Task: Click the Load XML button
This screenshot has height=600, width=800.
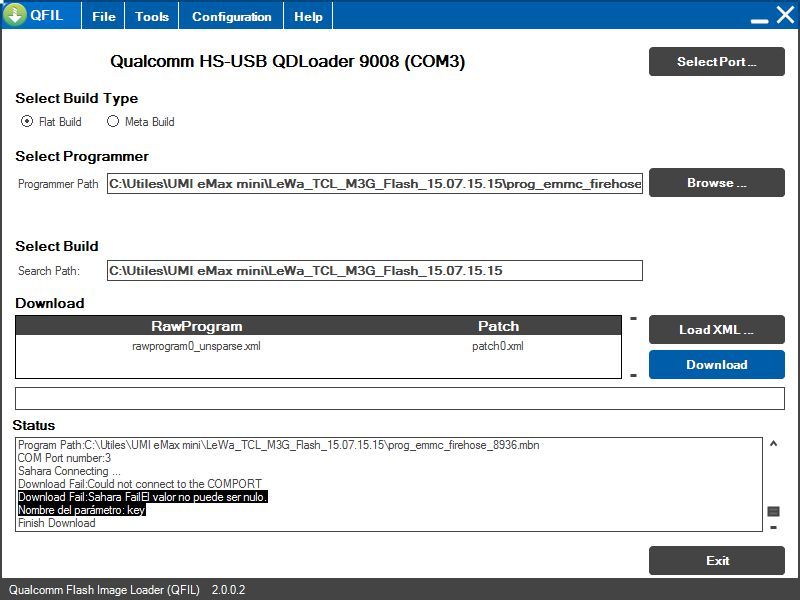Action: (x=716, y=330)
